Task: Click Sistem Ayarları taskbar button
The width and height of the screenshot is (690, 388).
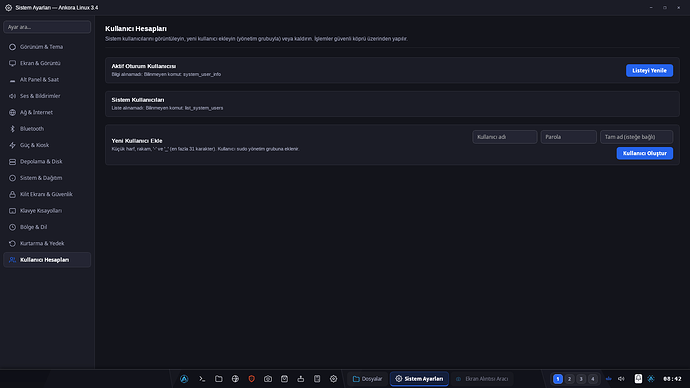Action: click(419, 379)
